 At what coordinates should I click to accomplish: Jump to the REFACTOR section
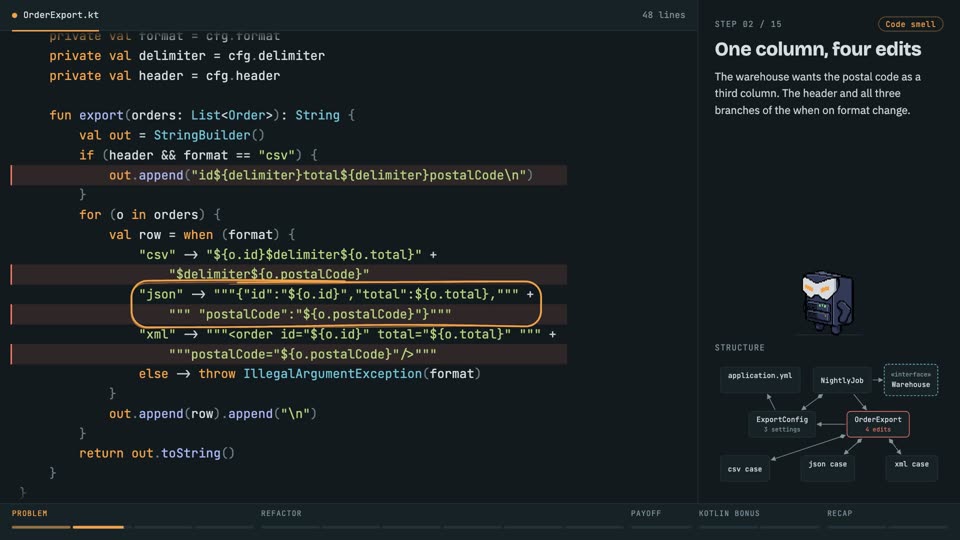pos(281,513)
